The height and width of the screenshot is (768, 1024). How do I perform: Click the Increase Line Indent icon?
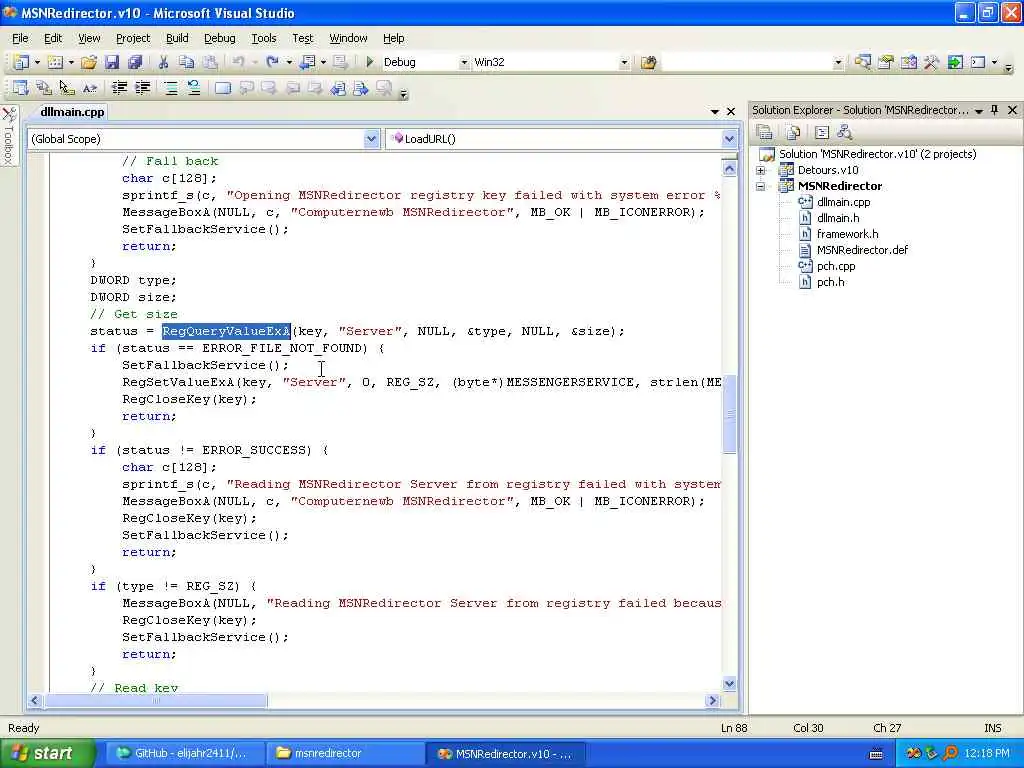[x=142, y=88]
